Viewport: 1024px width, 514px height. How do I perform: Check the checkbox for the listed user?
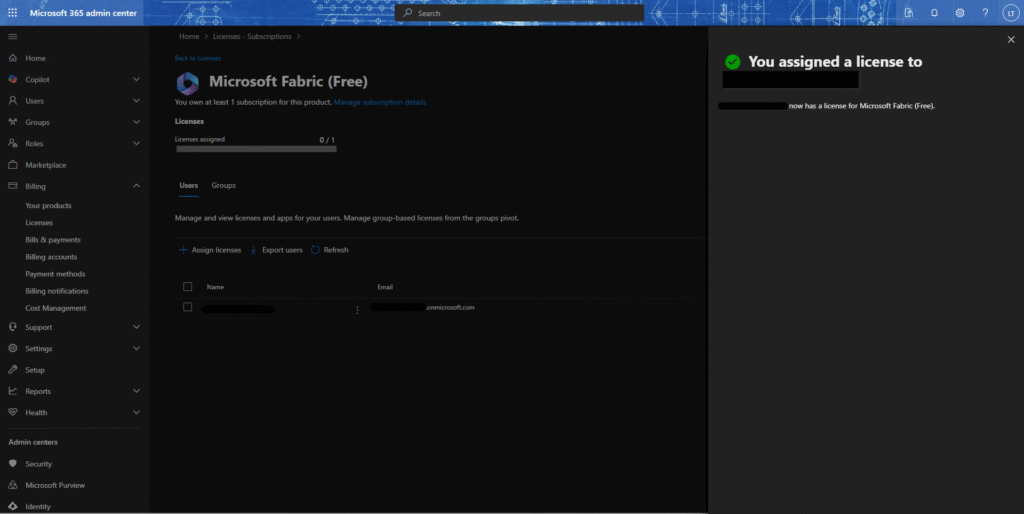pos(187,308)
